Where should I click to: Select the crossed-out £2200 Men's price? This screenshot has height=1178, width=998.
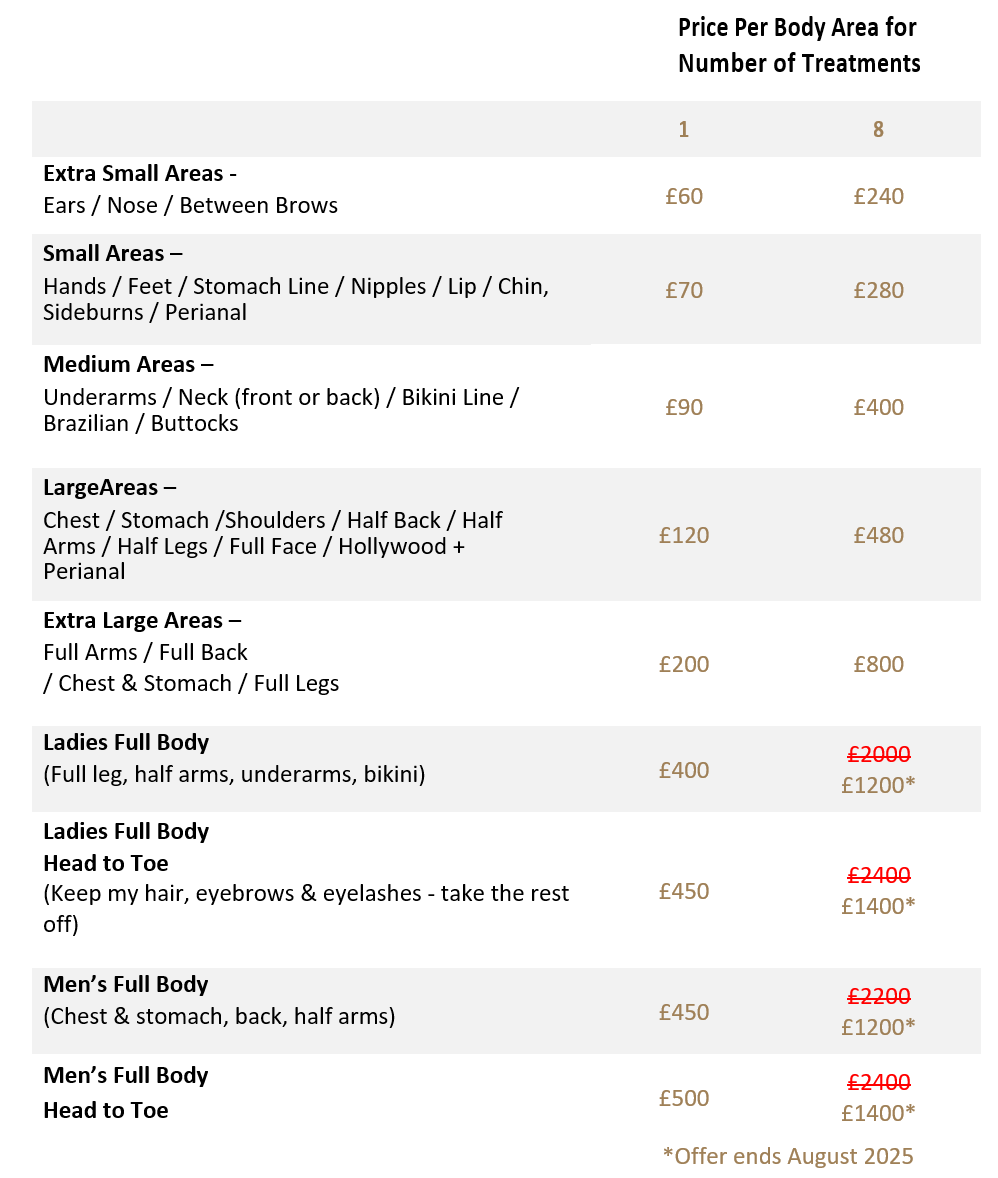pyautogui.click(x=879, y=996)
